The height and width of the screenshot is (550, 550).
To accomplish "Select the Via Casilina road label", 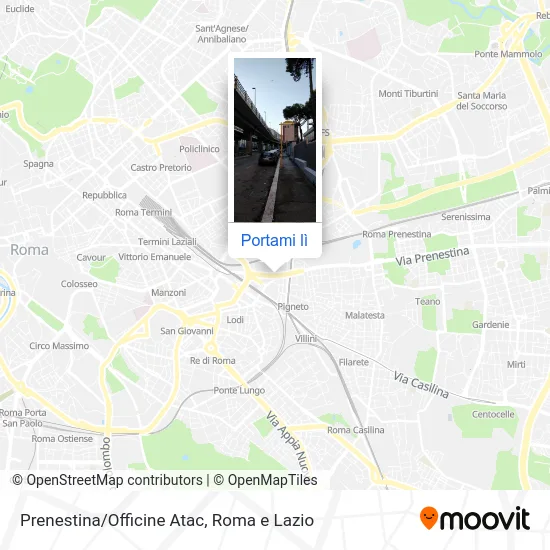I will [421, 385].
